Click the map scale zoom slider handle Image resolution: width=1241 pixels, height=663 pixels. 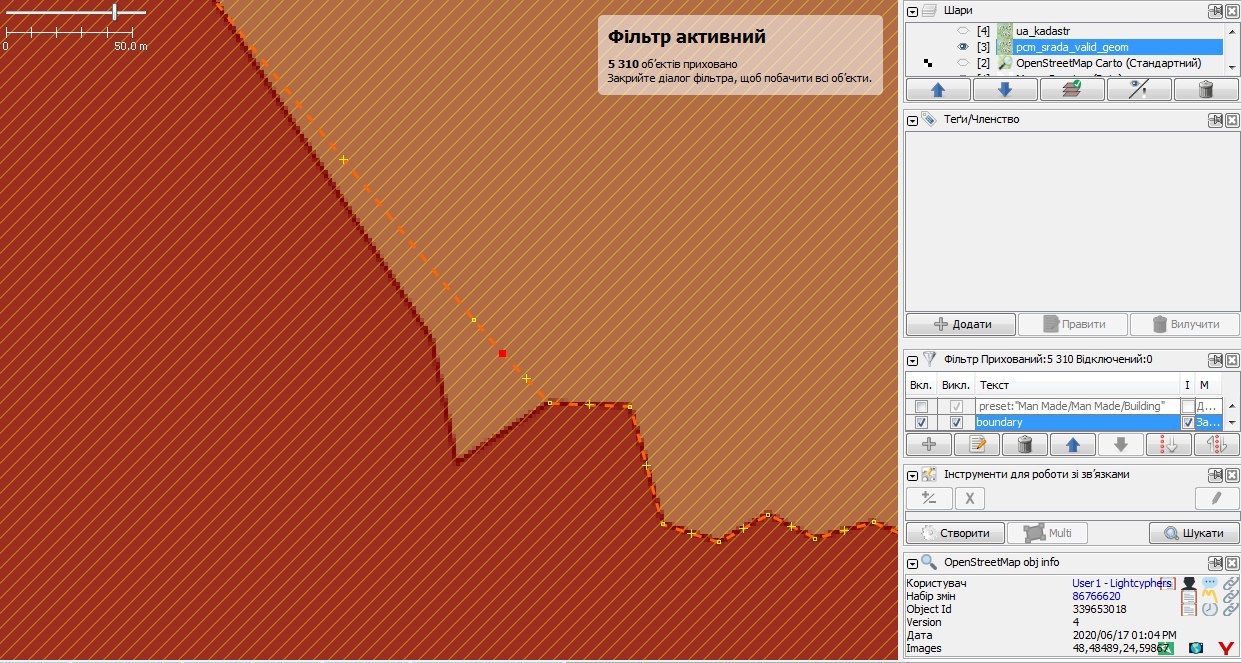(115, 12)
